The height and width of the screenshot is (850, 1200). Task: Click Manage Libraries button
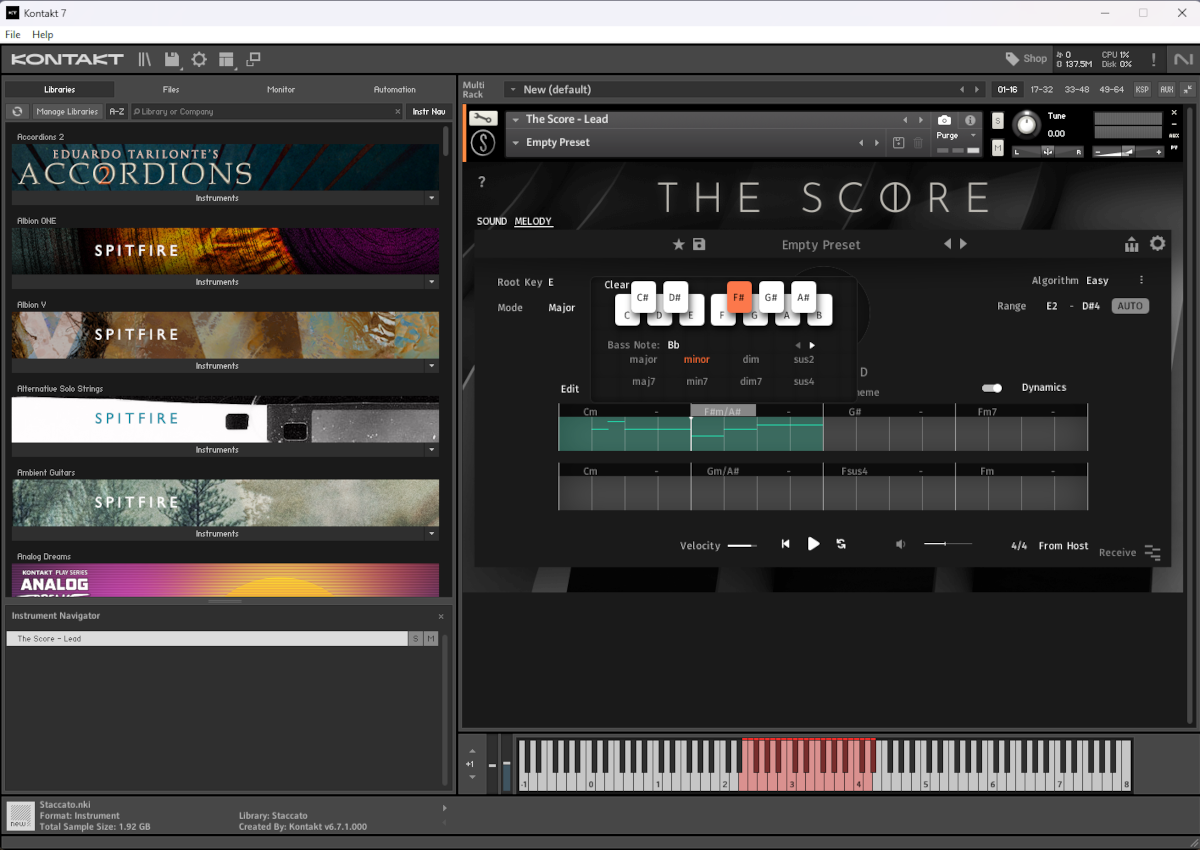[68, 112]
